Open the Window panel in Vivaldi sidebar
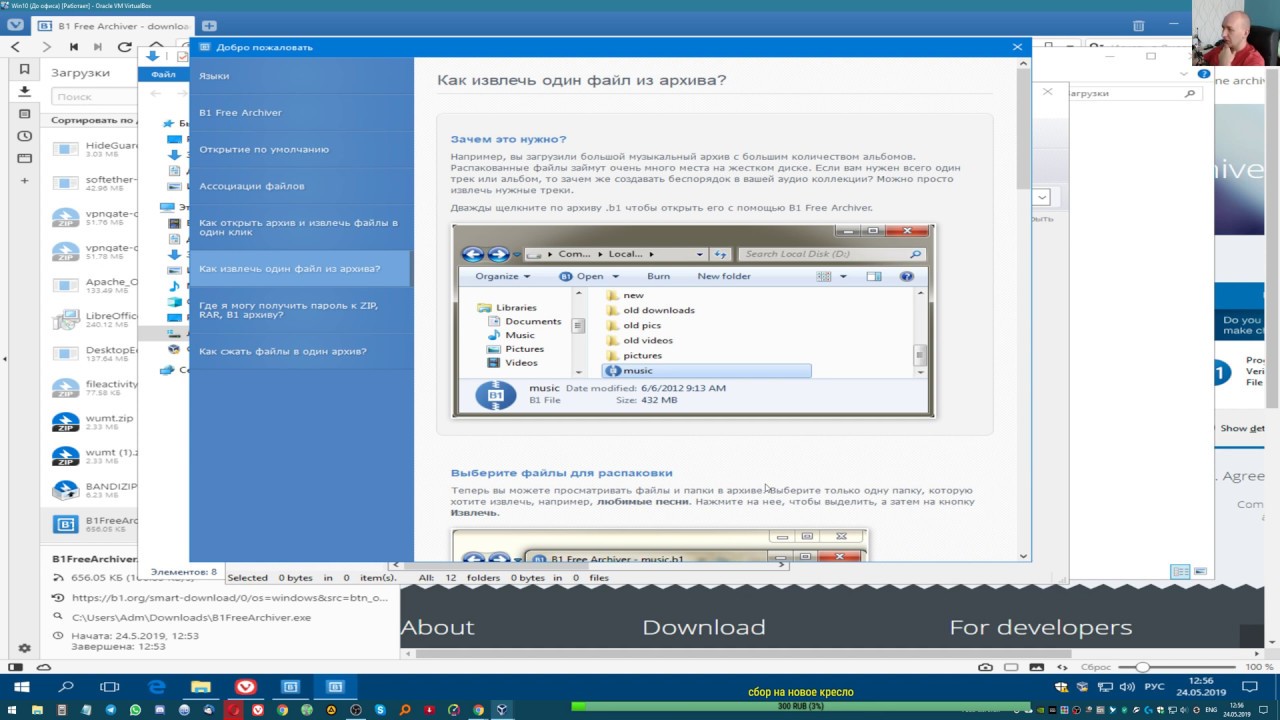 25,158
